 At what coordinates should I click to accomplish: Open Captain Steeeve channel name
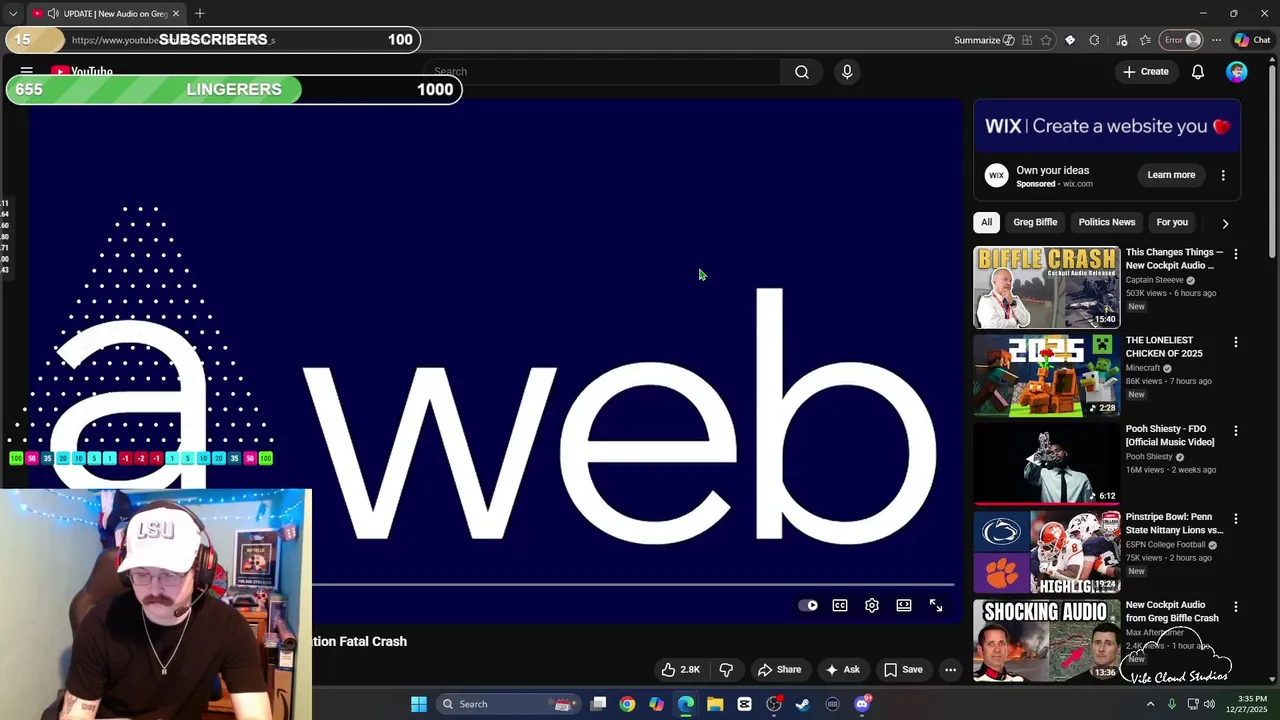(x=1155, y=280)
